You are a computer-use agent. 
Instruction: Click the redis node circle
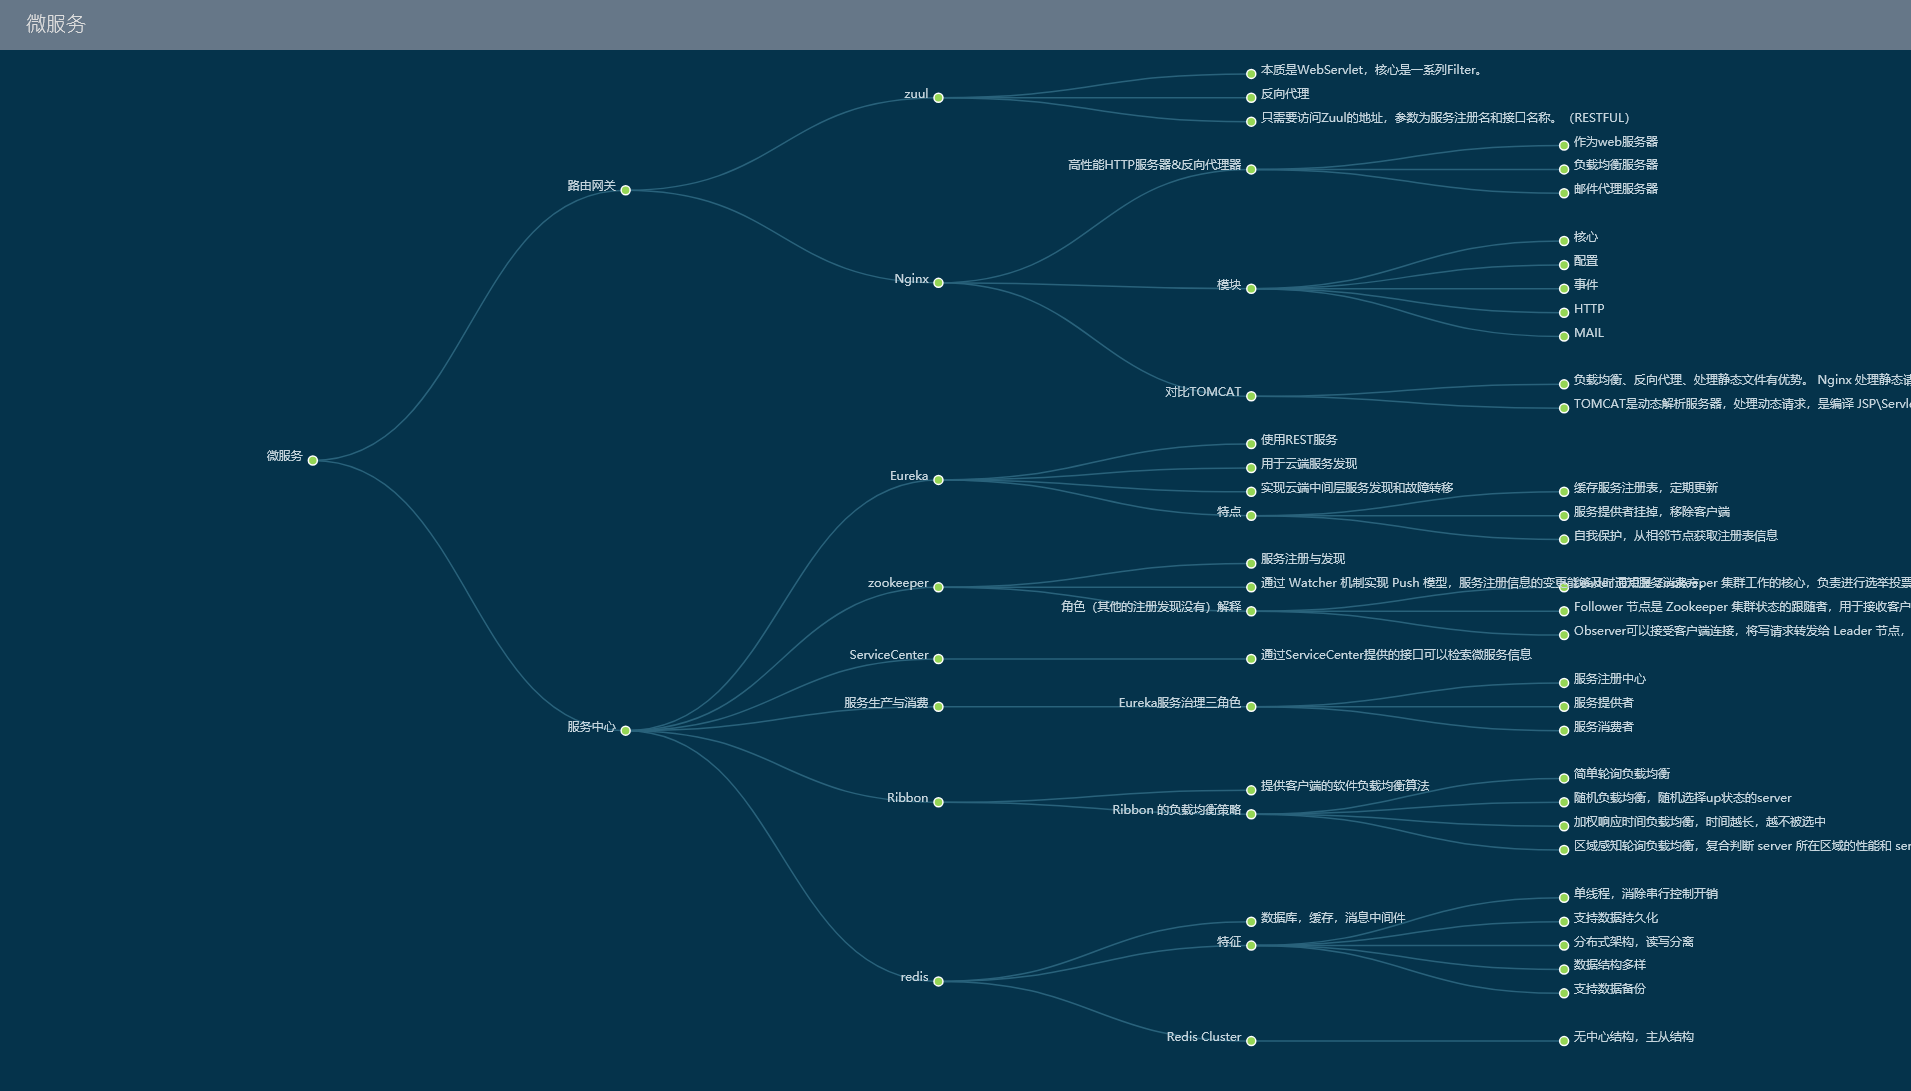938,981
